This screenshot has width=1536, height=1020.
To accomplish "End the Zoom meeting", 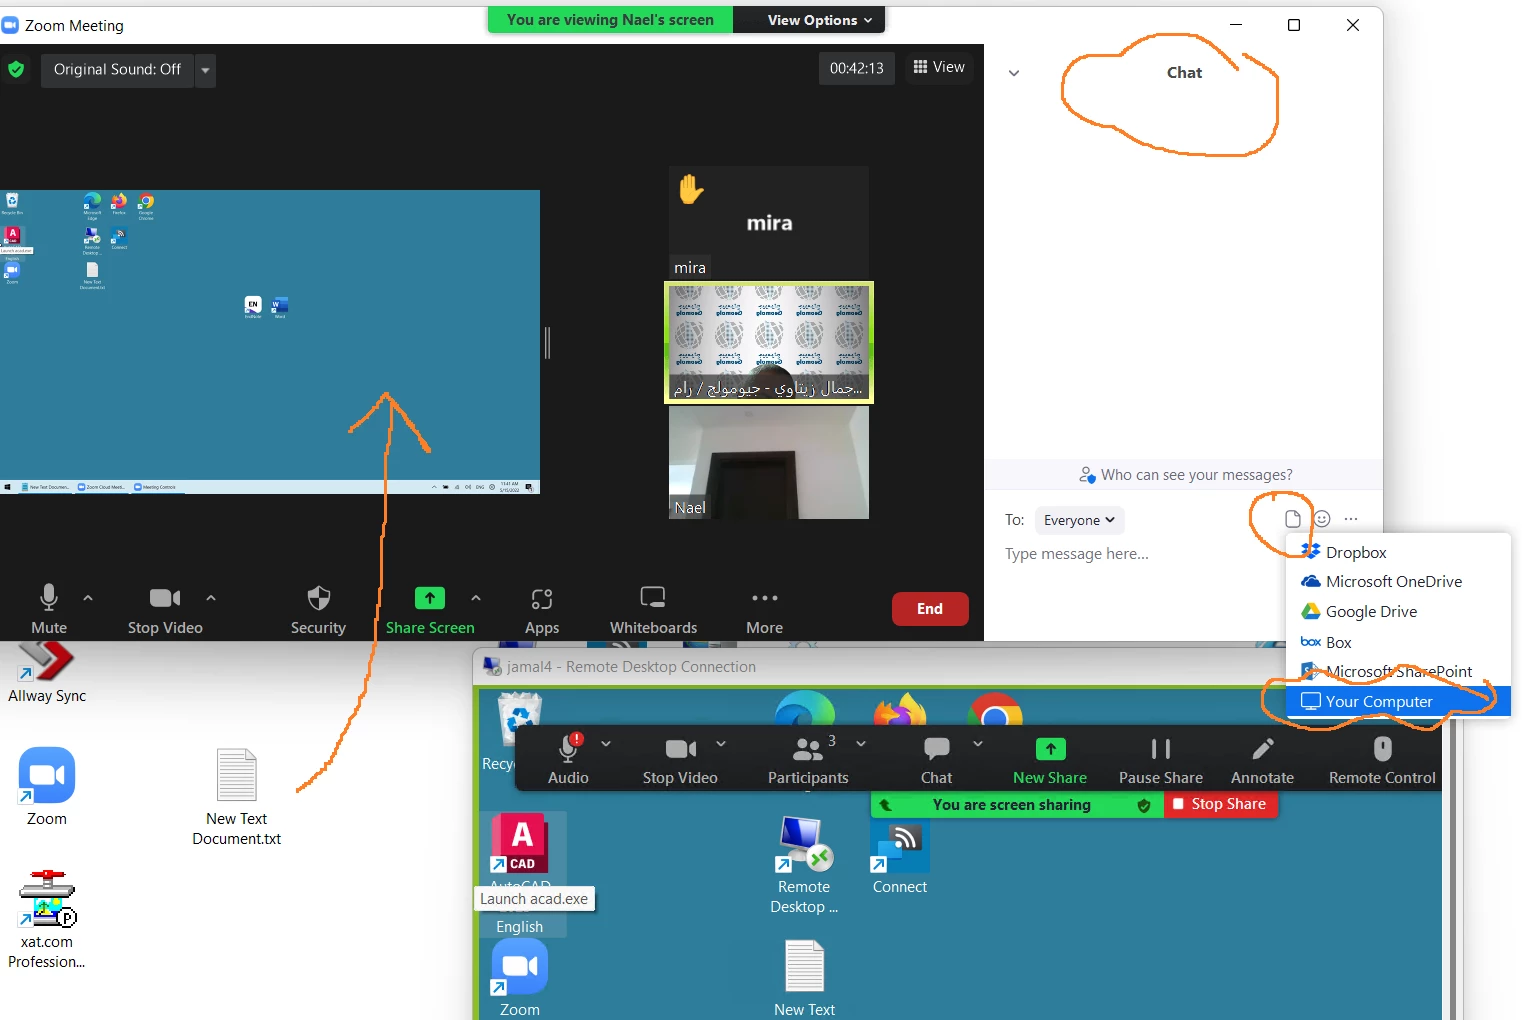I will point(930,609).
